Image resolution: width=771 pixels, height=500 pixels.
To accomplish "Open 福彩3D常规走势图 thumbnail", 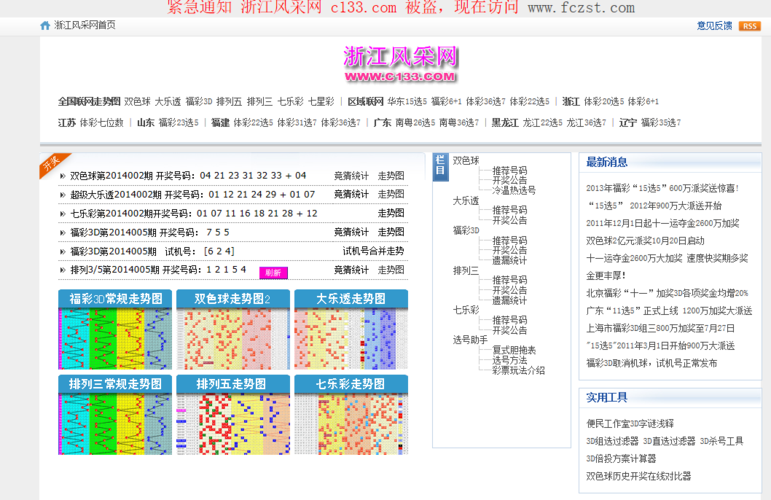I will point(115,329).
